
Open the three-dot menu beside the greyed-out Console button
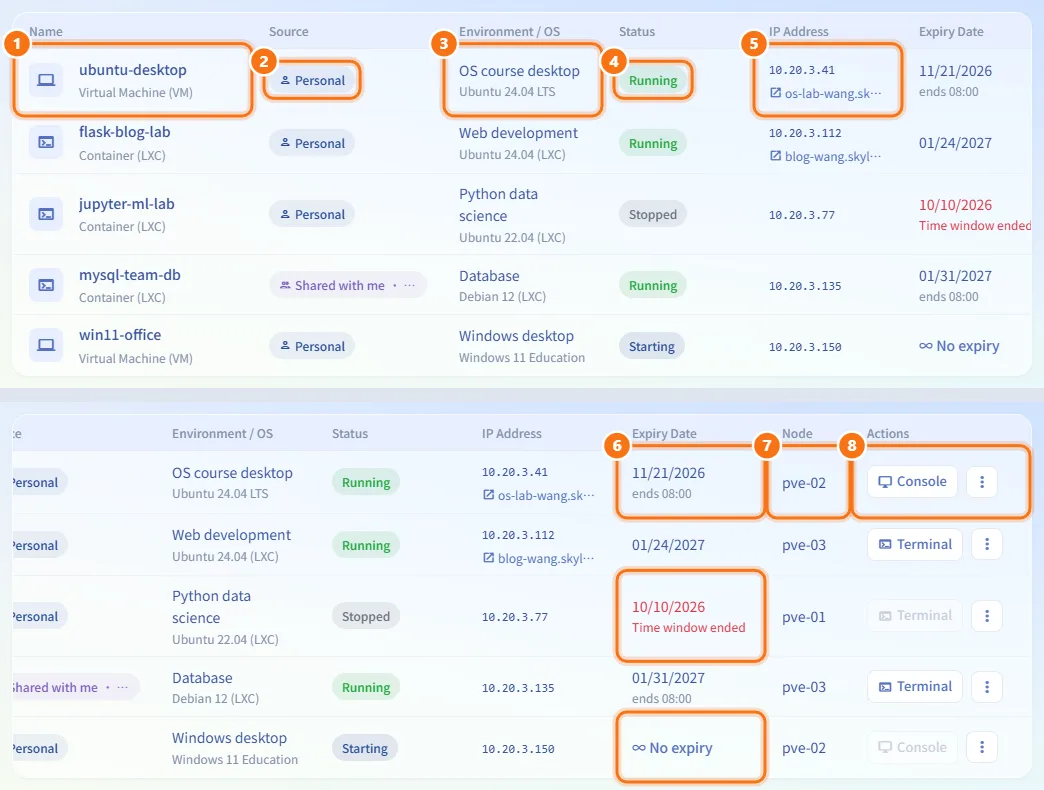tap(981, 747)
